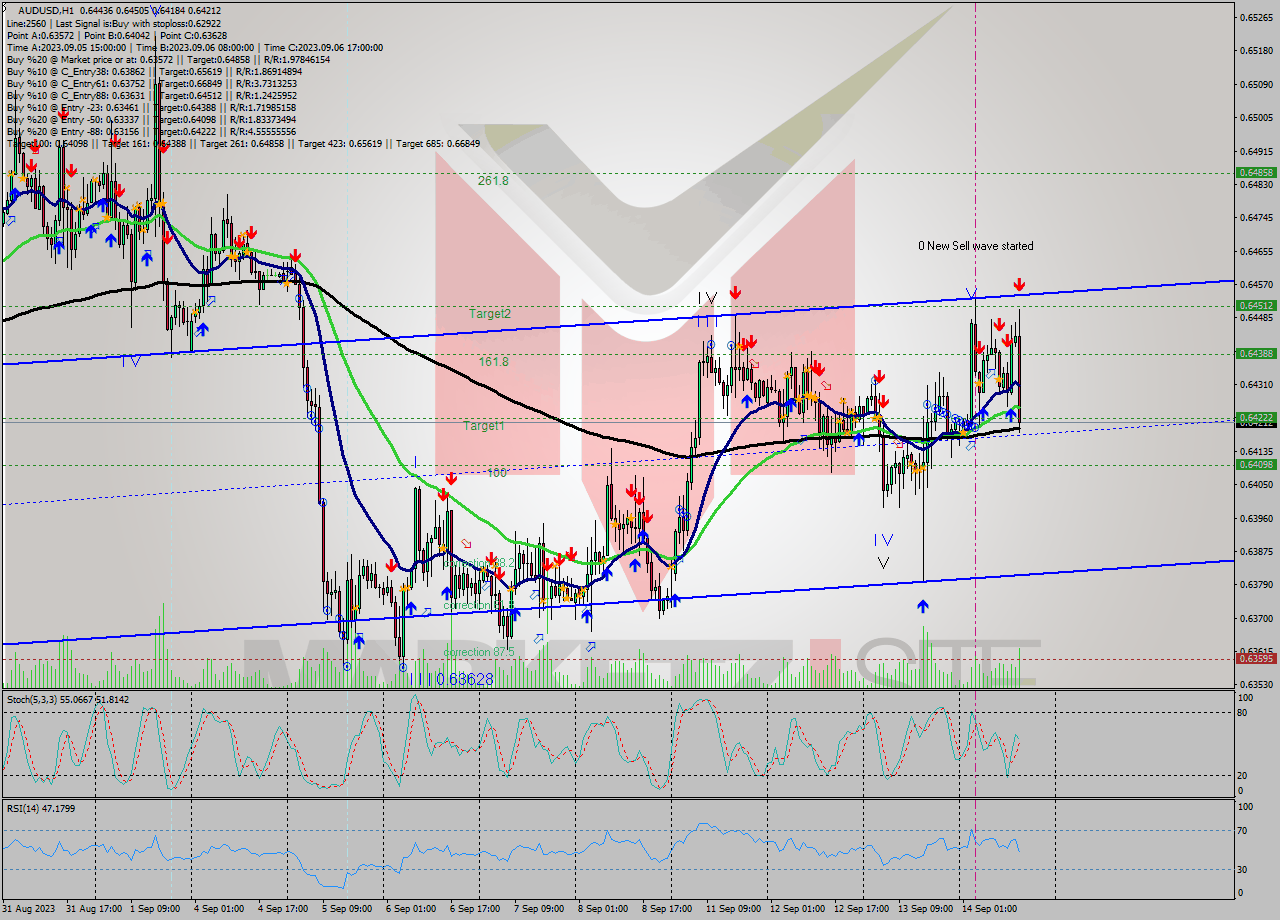Click the green 0.64858 price tag
The width and height of the screenshot is (1280, 920).
(1255, 172)
